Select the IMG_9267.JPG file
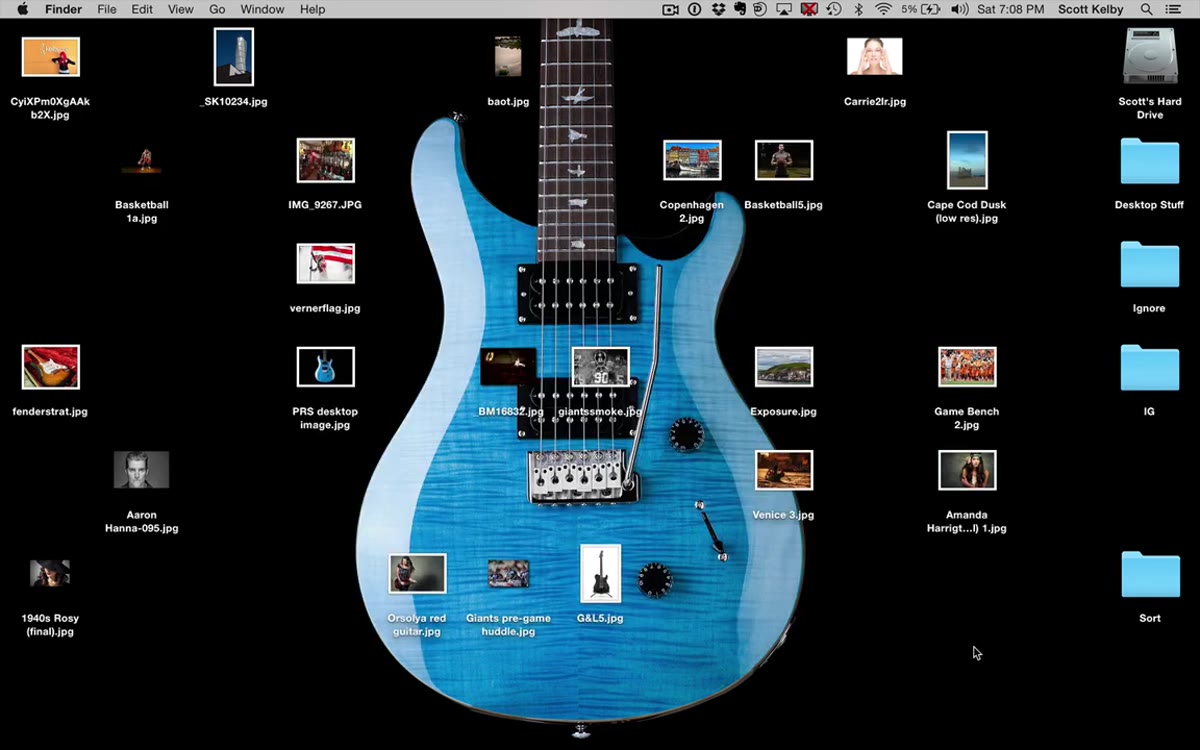This screenshot has width=1200, height=750. coord(325,160)
